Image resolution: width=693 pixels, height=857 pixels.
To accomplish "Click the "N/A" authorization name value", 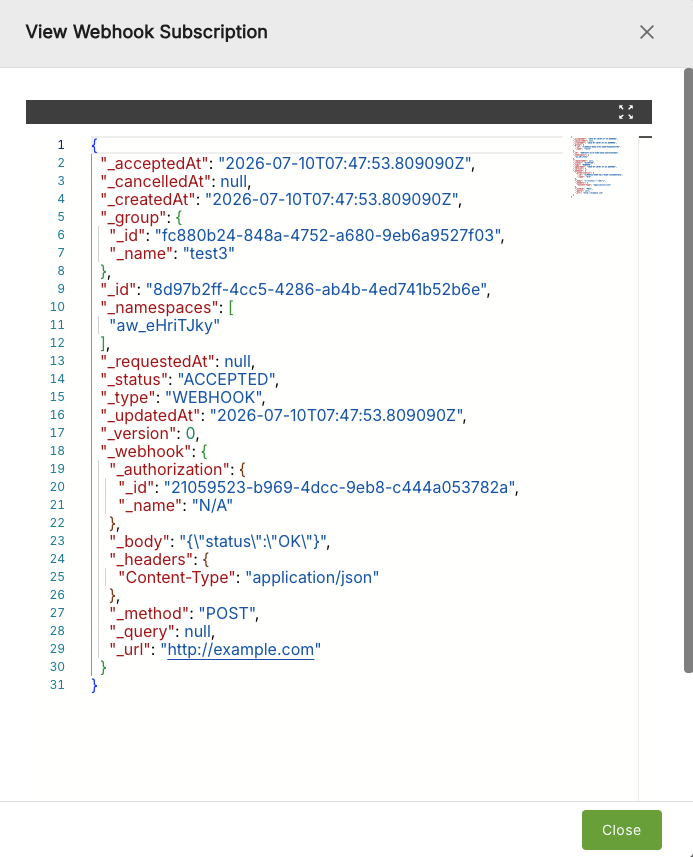I will click(x=213, y=506).
